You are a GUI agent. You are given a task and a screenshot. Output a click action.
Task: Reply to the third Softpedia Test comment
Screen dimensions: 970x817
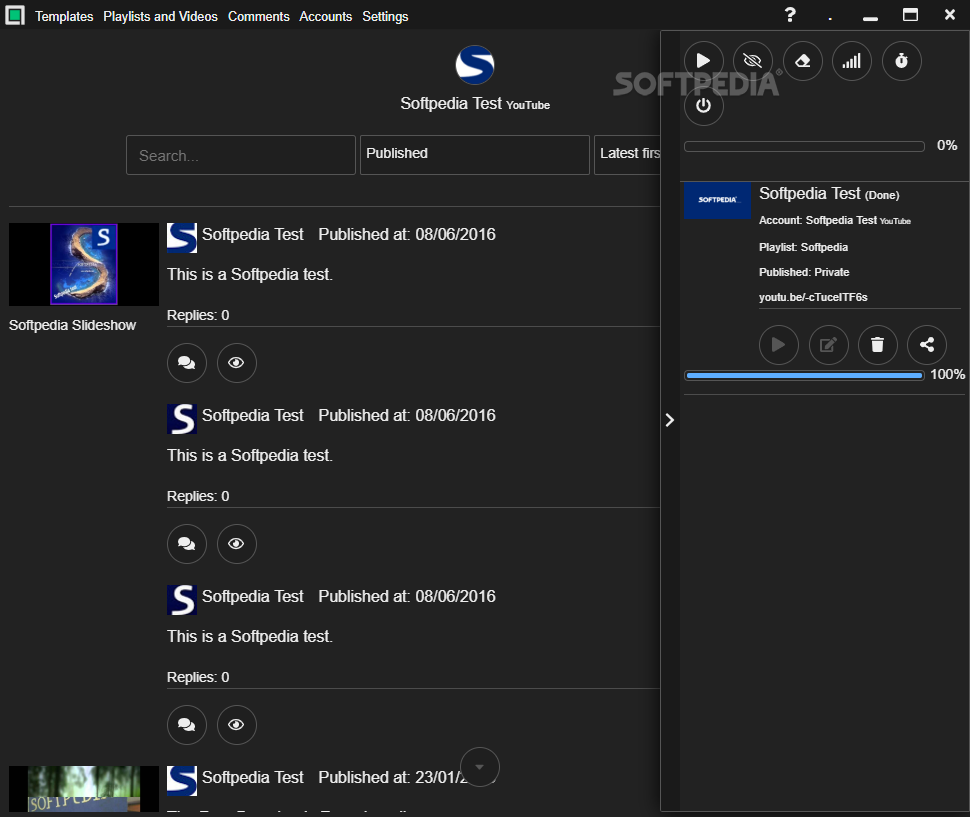click(x=187, y=725)
